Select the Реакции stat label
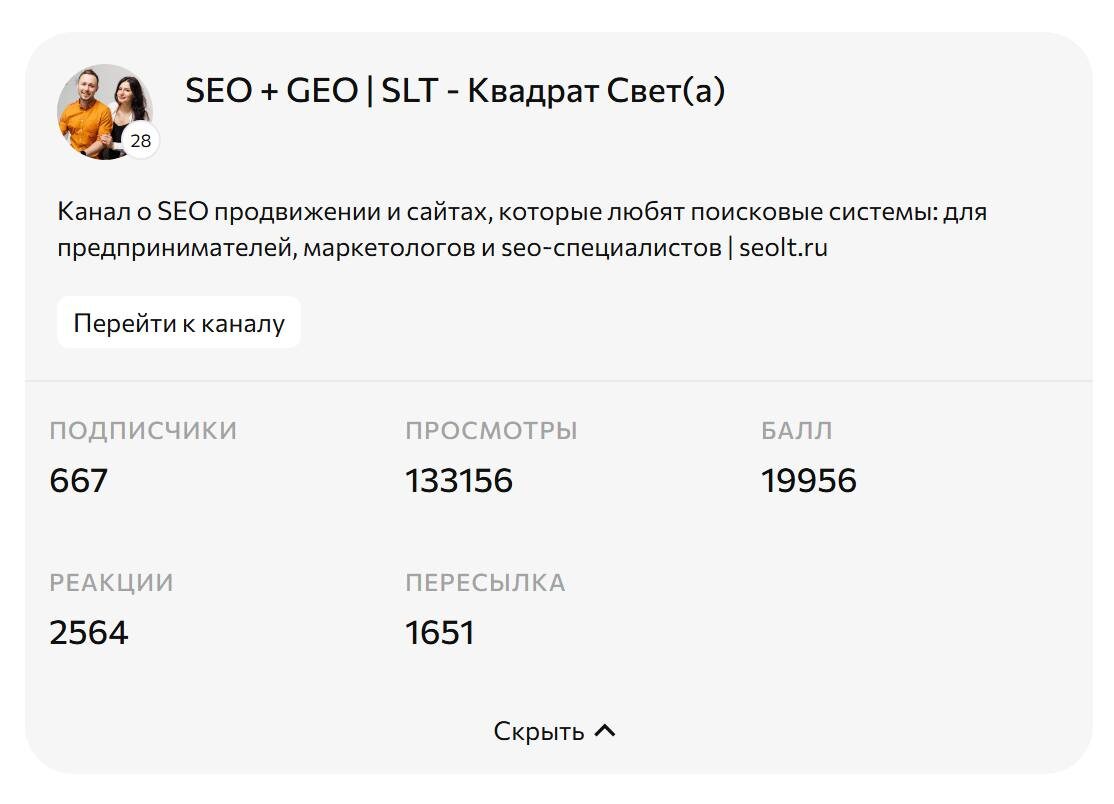The width and height of the screenshot is (1114, 804). click(111, 583)
